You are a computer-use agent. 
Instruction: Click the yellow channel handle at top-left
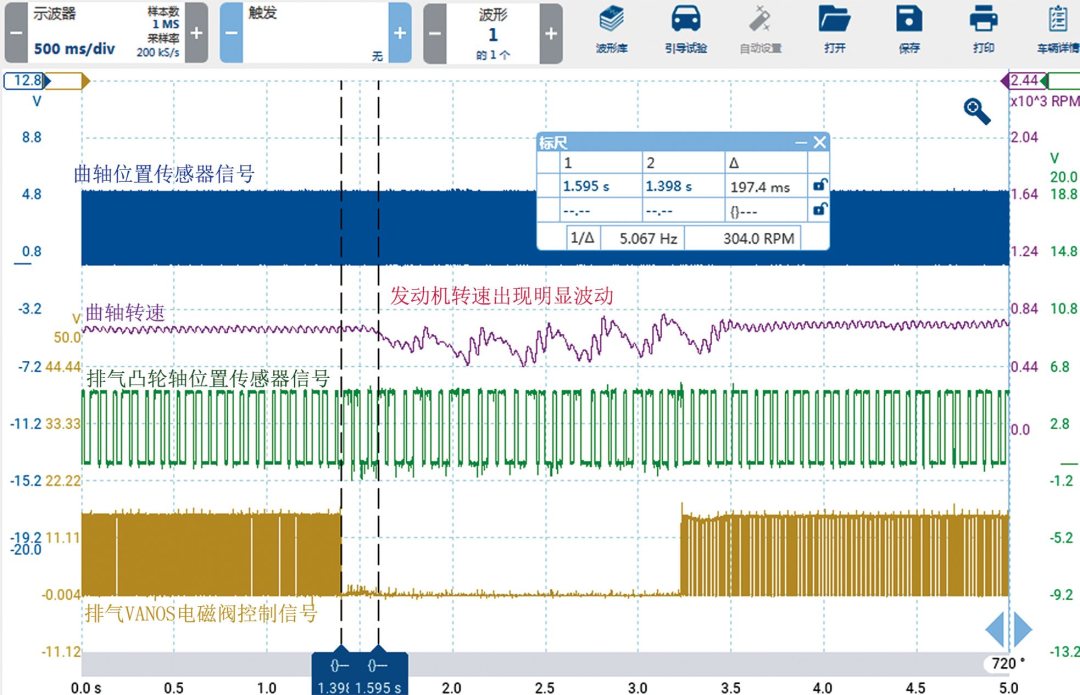click(68, 81)
